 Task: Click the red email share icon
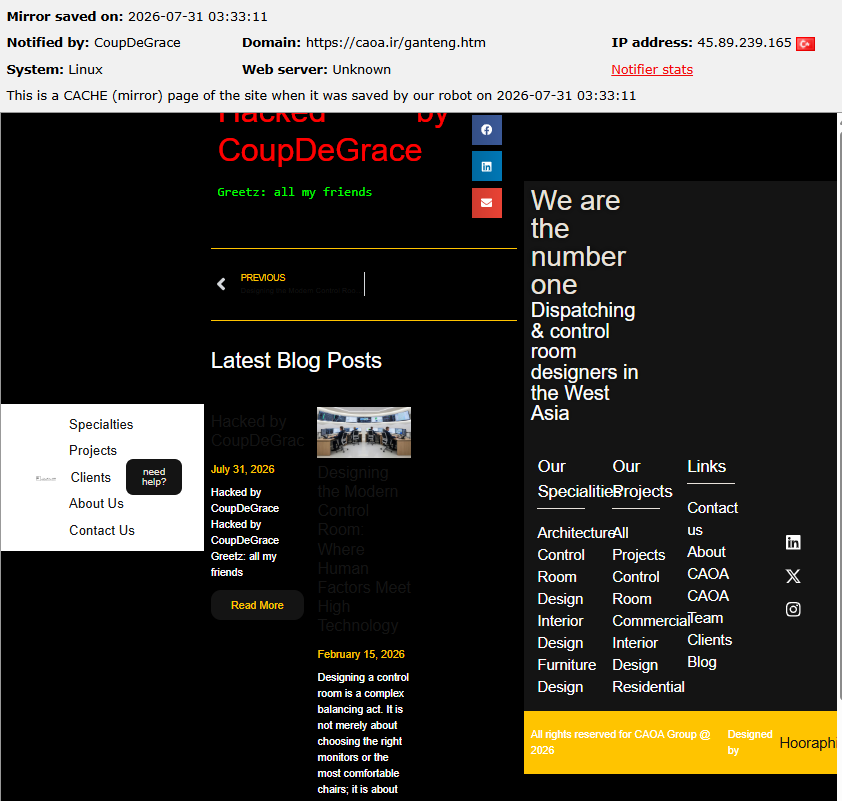[487, 202]
